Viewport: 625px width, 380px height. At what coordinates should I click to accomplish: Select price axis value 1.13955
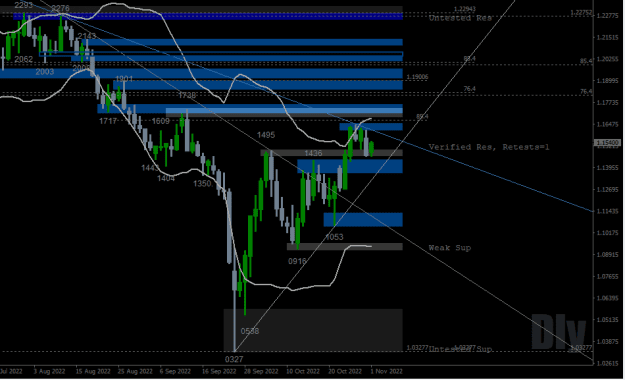607,168
